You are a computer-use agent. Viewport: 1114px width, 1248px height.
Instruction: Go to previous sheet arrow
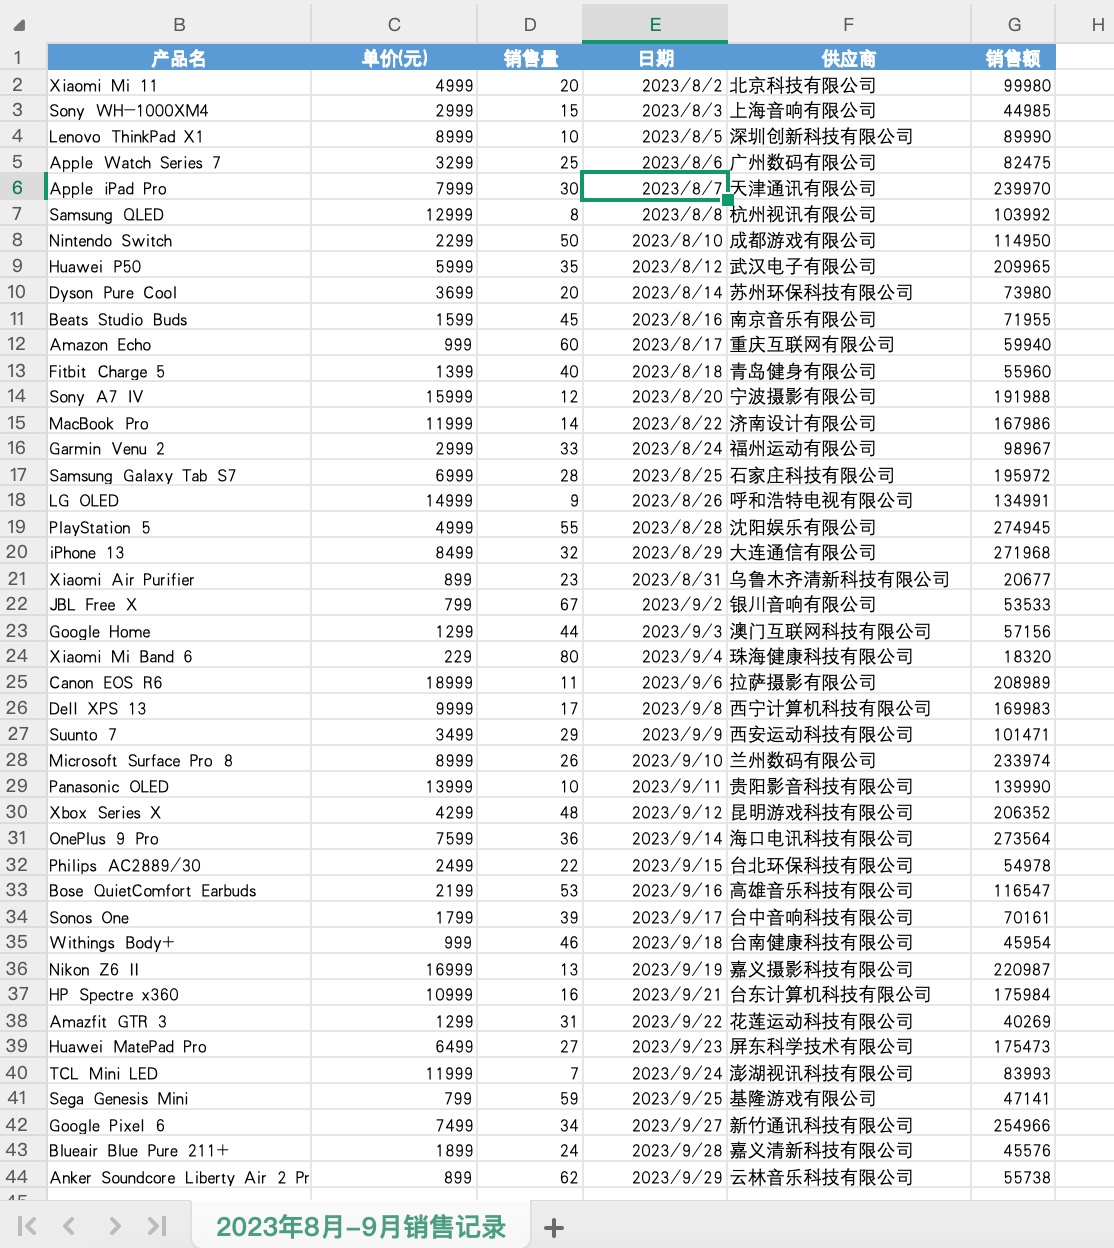(69, 1226)
